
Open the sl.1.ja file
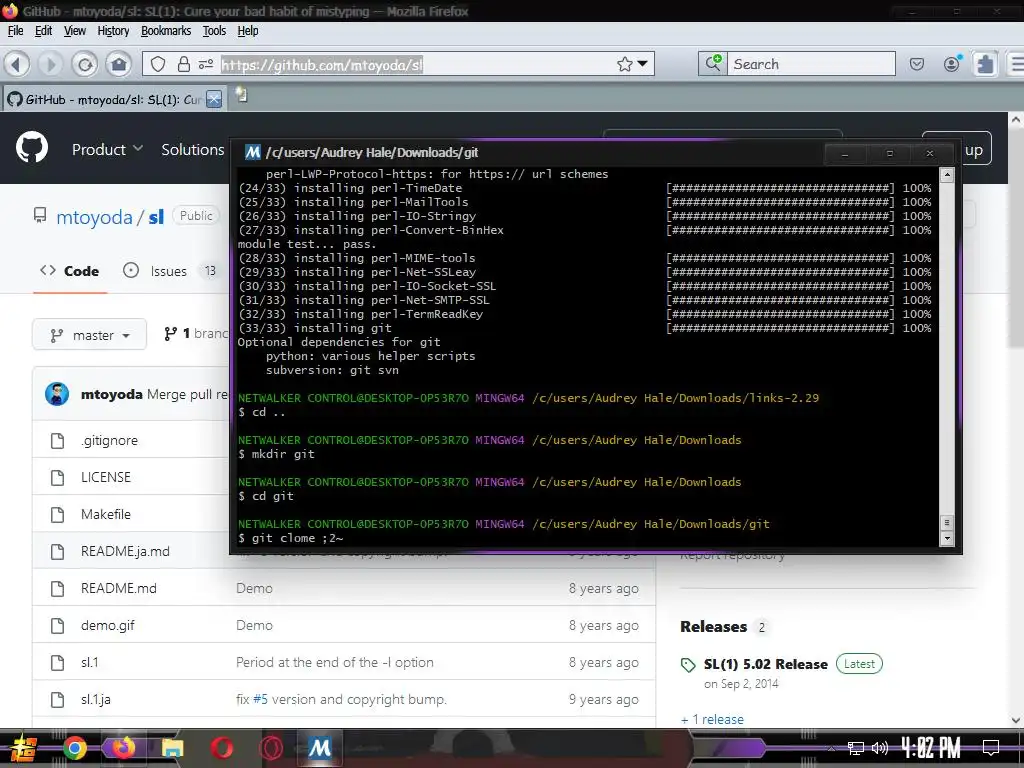pyautogui.click(x=95, y=699)
